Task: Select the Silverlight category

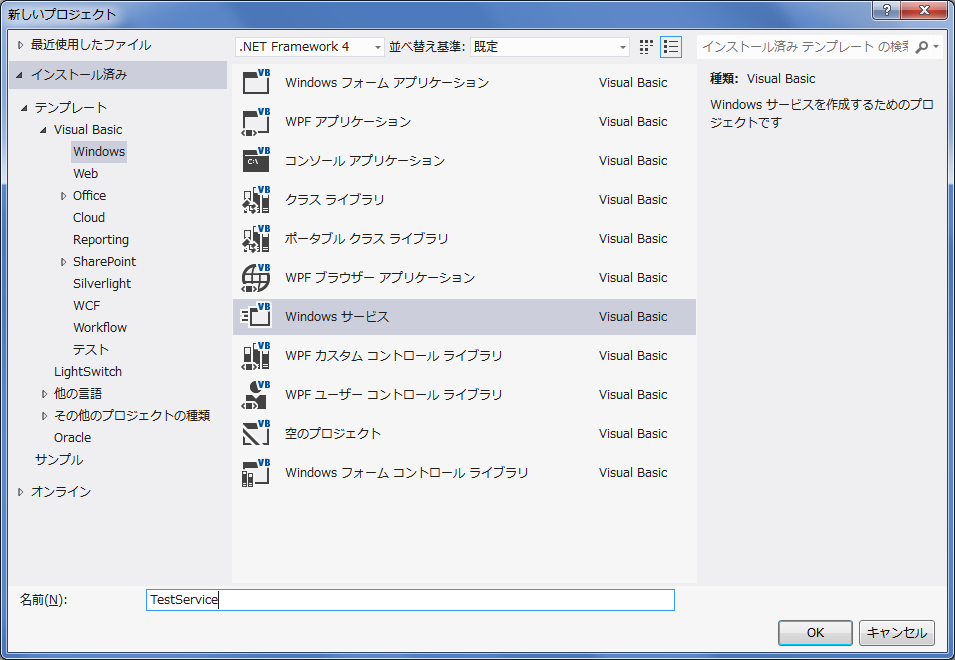Action: click(x=102, y=284)
